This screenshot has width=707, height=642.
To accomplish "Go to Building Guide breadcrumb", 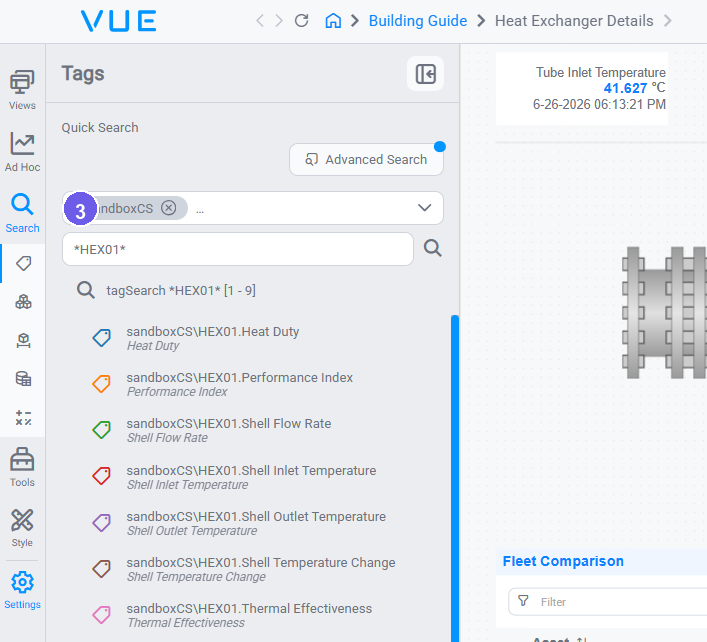I will 418,21.
